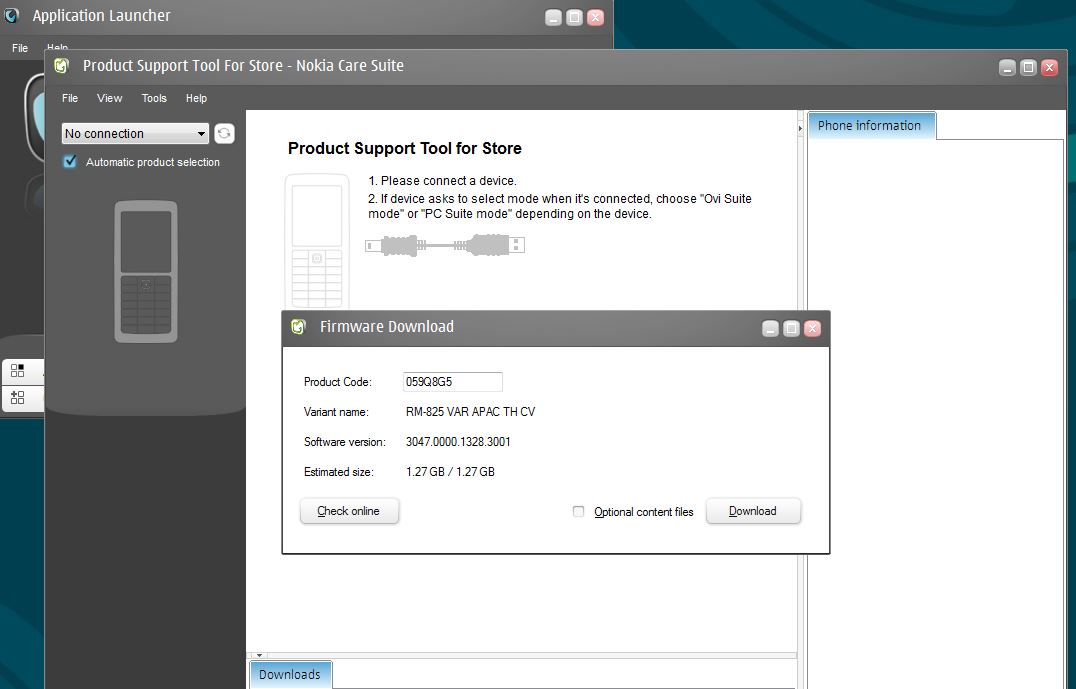This screenshot has width=1076, height=689.
Task: Select the Downloads tab
Action: click(290, 675)
